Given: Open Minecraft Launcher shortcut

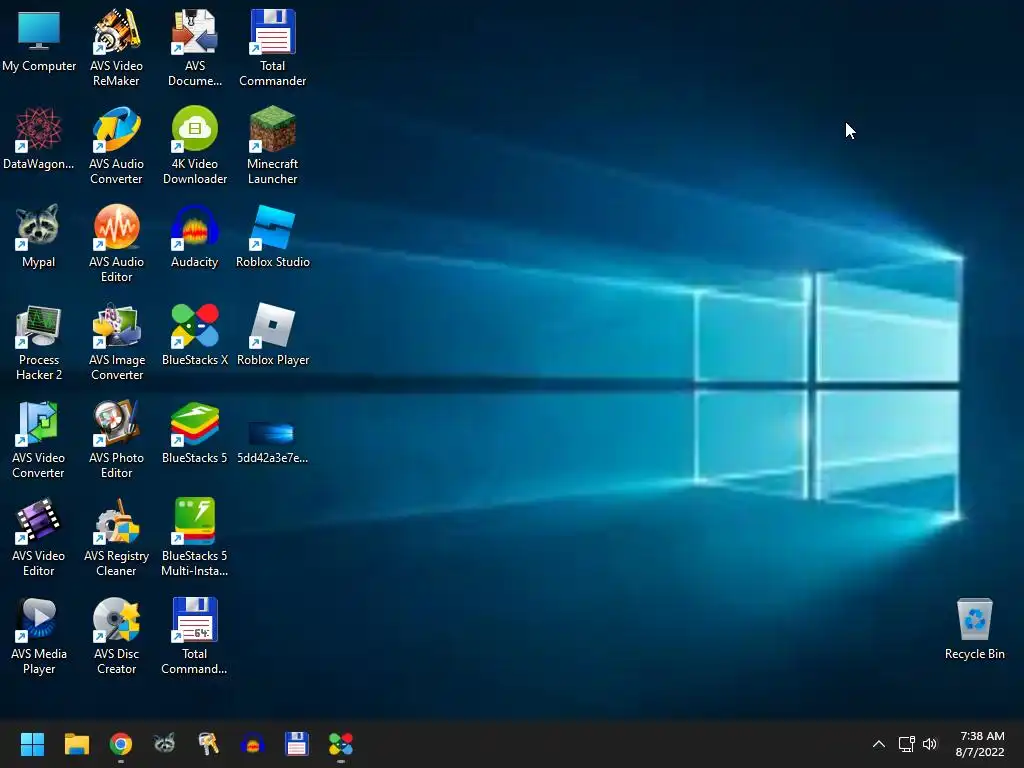Looking at the screenshot, I should [x=272, y=146].
